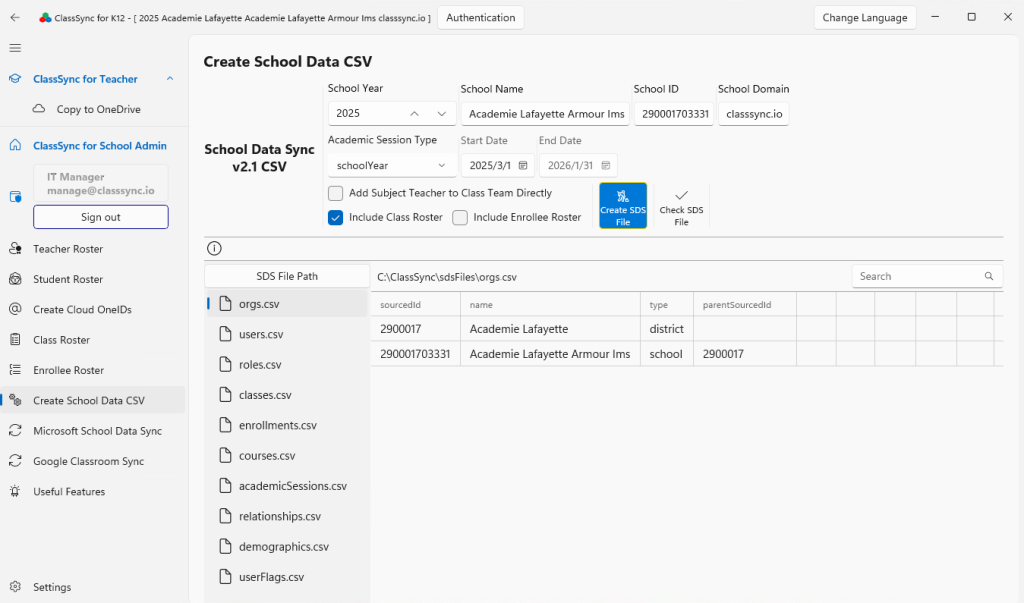This screenshot has width=1024, height=603.
Task: Select demographics.csv in file list
Action: click(287, 547)
